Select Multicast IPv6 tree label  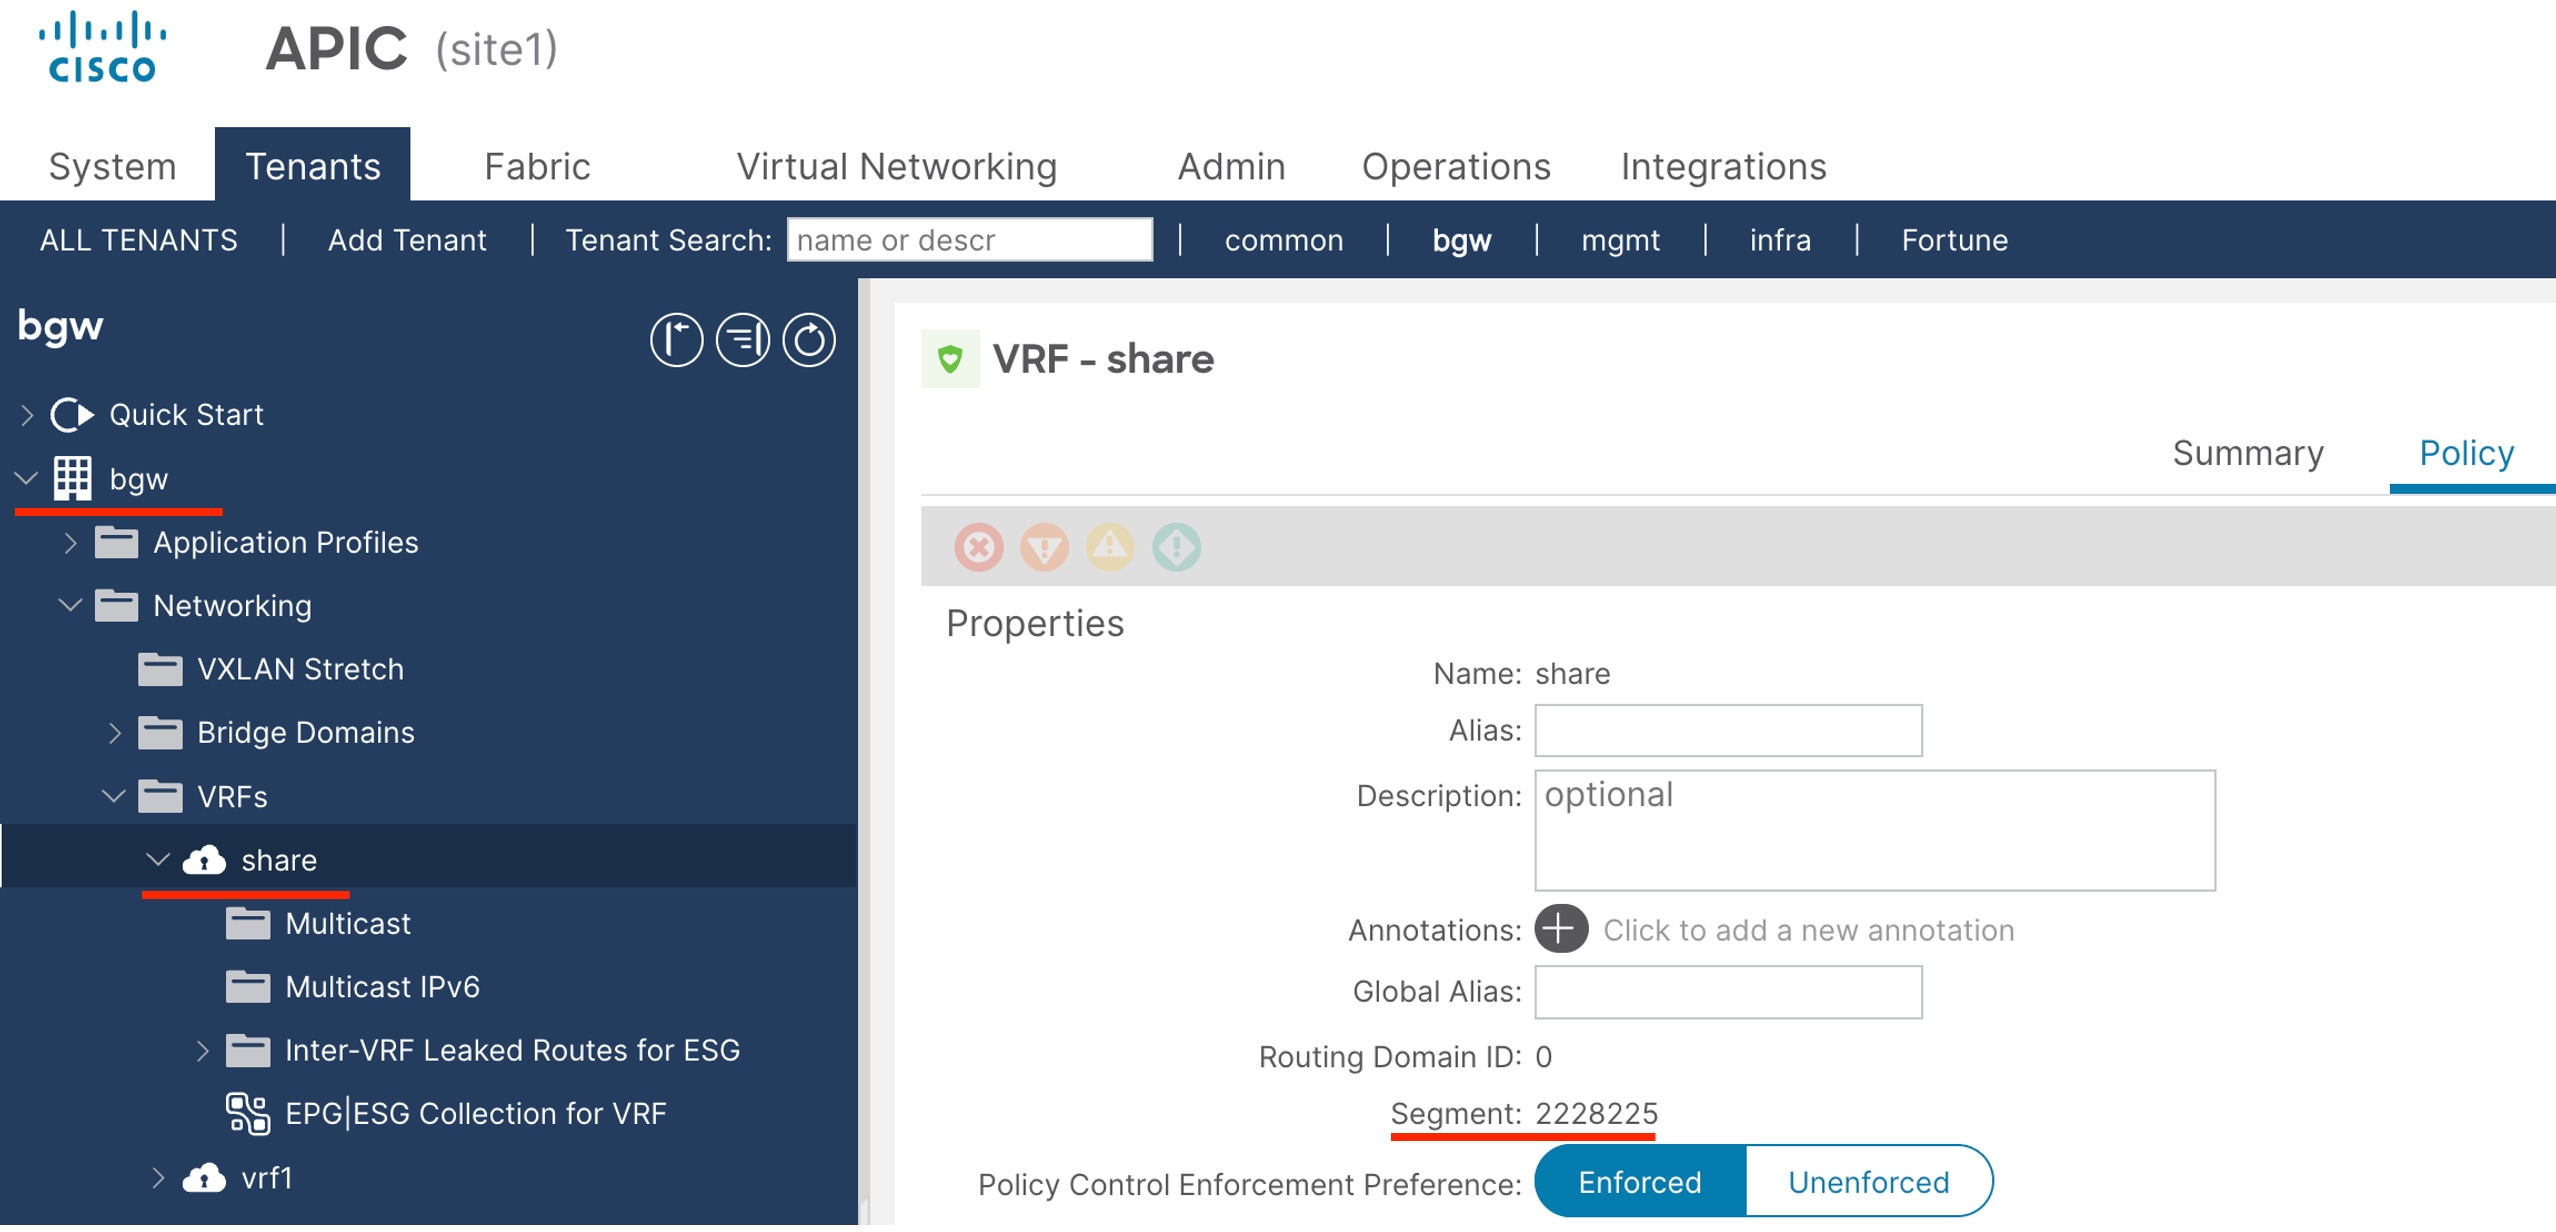pos(382,987)
